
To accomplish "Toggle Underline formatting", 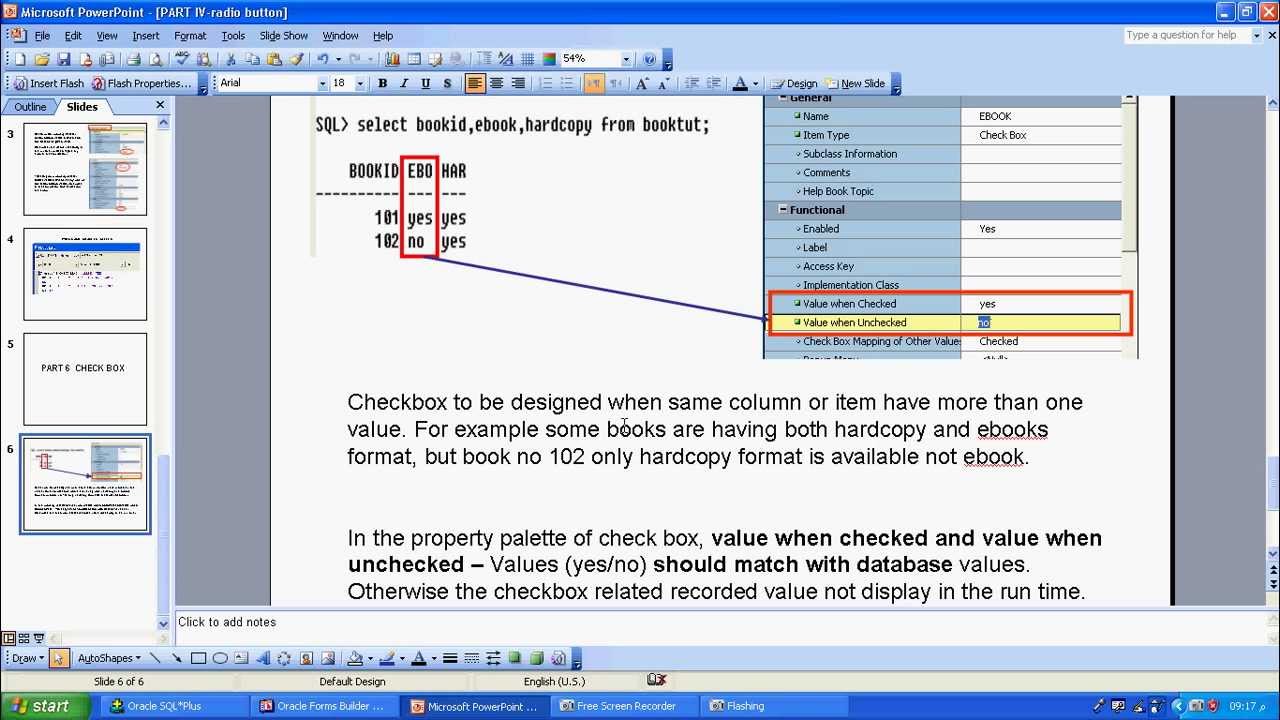I will [x=426, y=83].
